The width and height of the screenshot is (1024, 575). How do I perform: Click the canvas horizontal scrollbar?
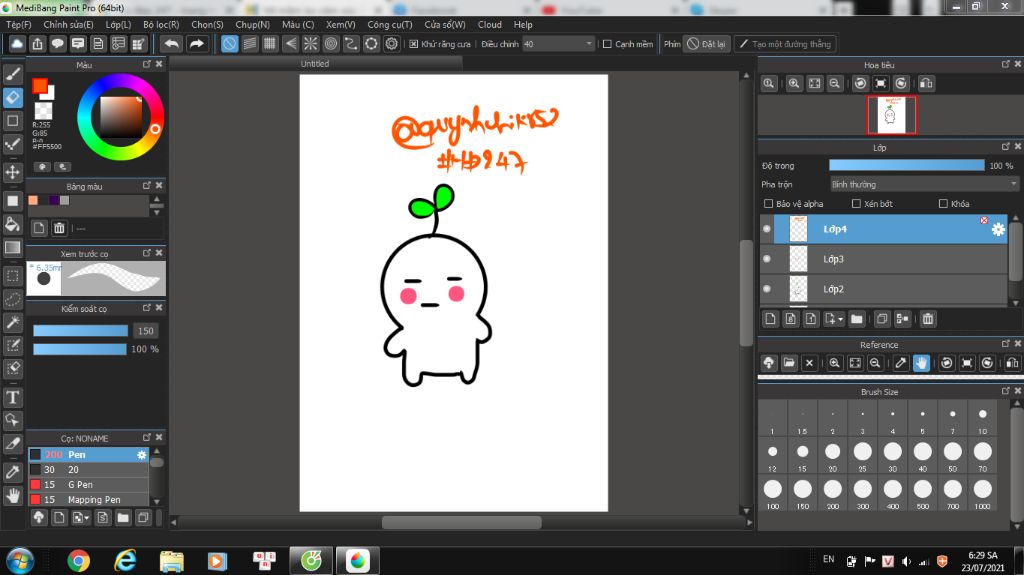[461, 523]
